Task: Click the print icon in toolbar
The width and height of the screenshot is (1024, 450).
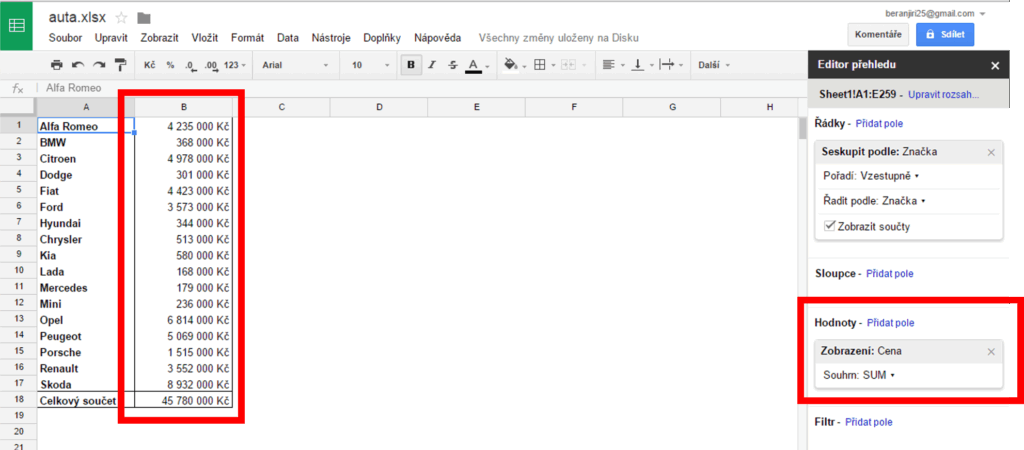Action: tap(57, 65)
